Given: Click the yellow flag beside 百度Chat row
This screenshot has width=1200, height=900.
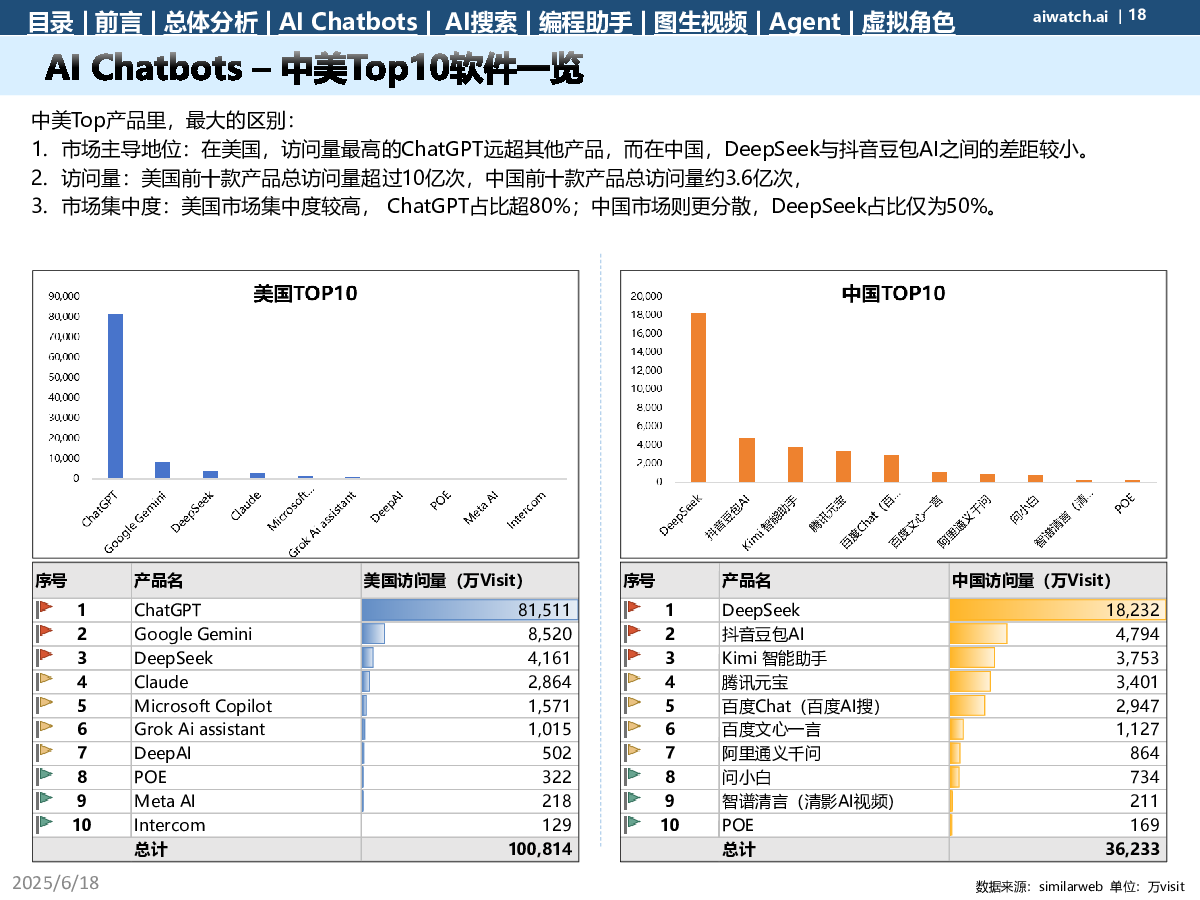Looking at the screenshot, I should click(632, 705).
